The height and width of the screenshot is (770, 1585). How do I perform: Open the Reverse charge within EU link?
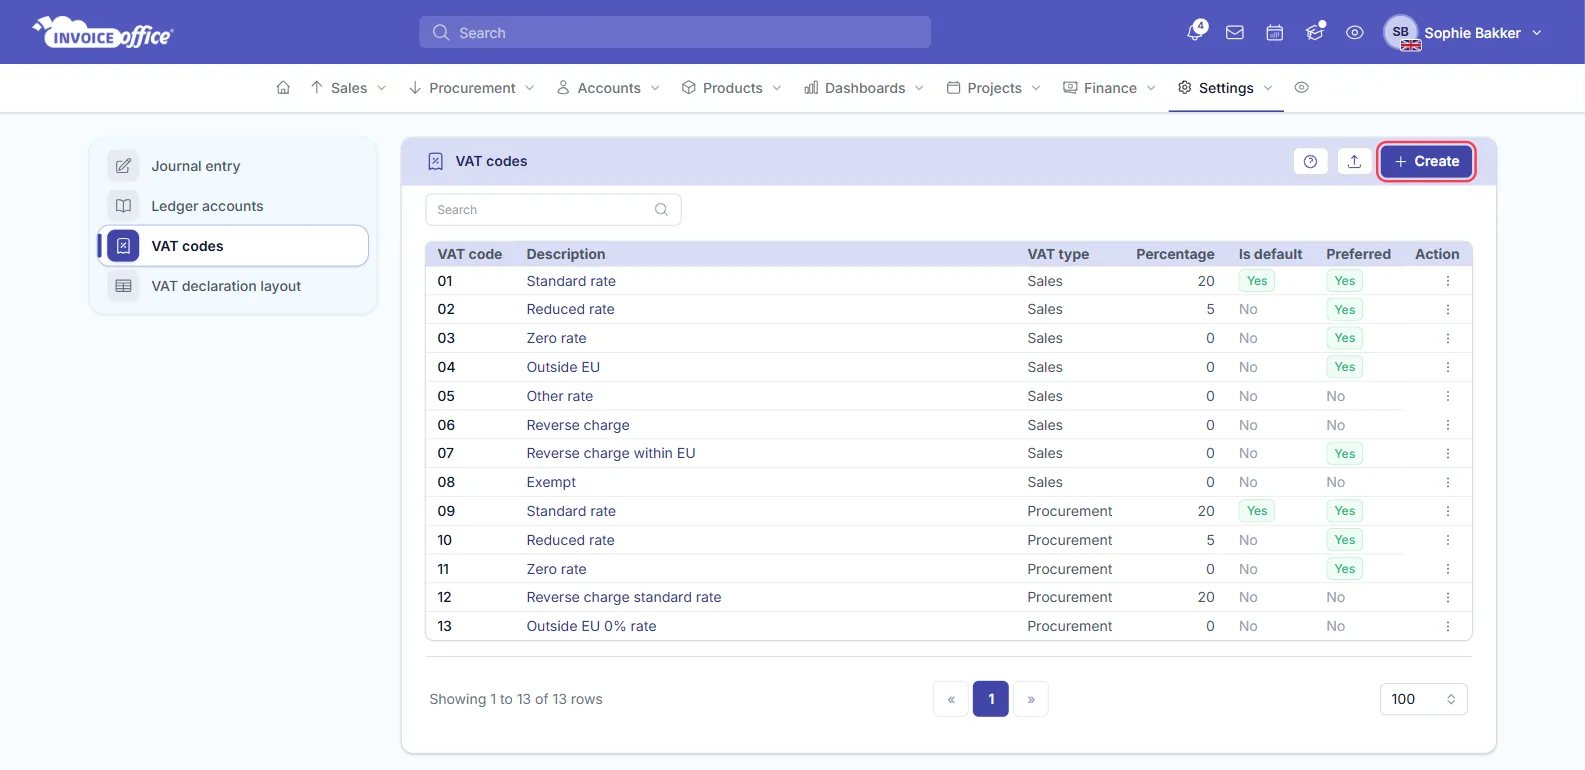tap(611, 453)
